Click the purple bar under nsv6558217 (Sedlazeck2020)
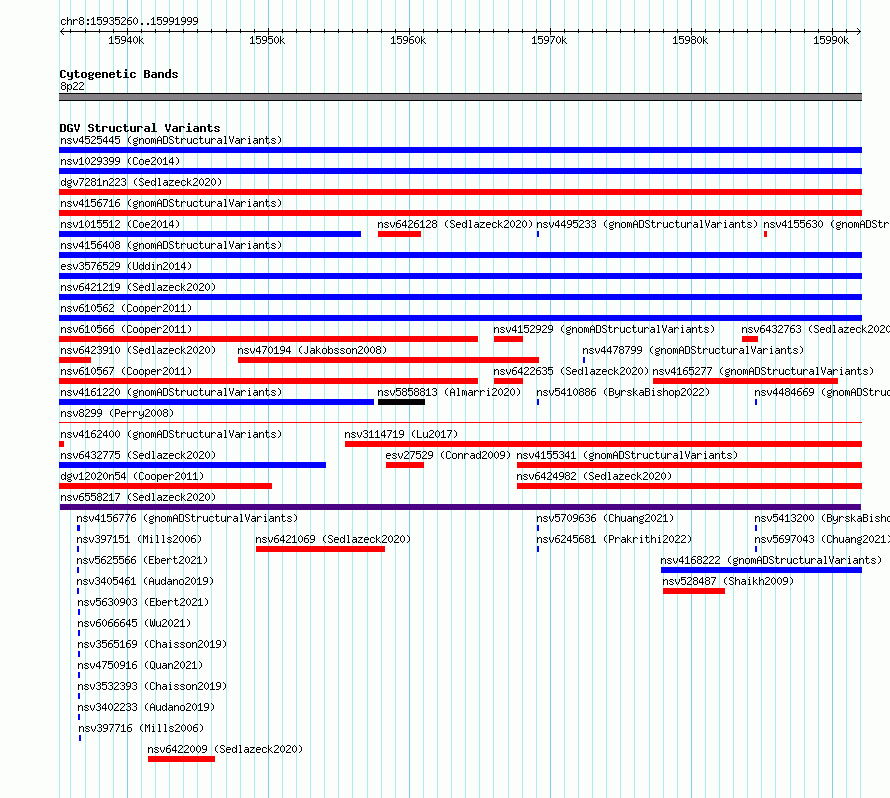Screen dimensions: 890x798 pyautogui.click(x=460, y=507)
